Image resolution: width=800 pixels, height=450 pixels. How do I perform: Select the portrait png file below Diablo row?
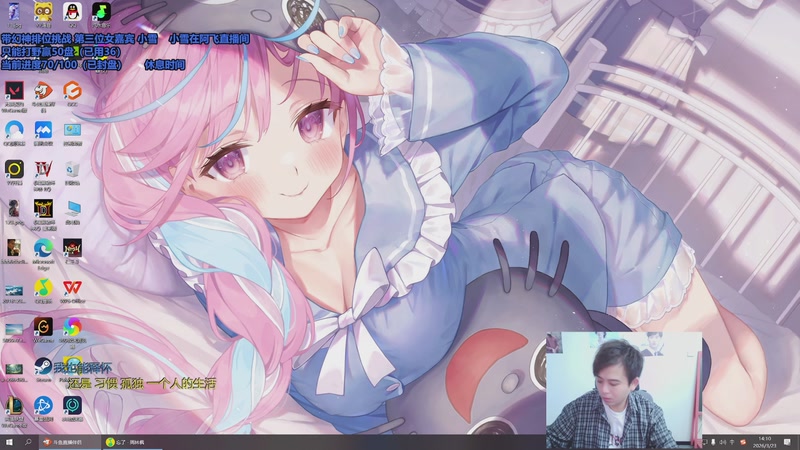14,211
